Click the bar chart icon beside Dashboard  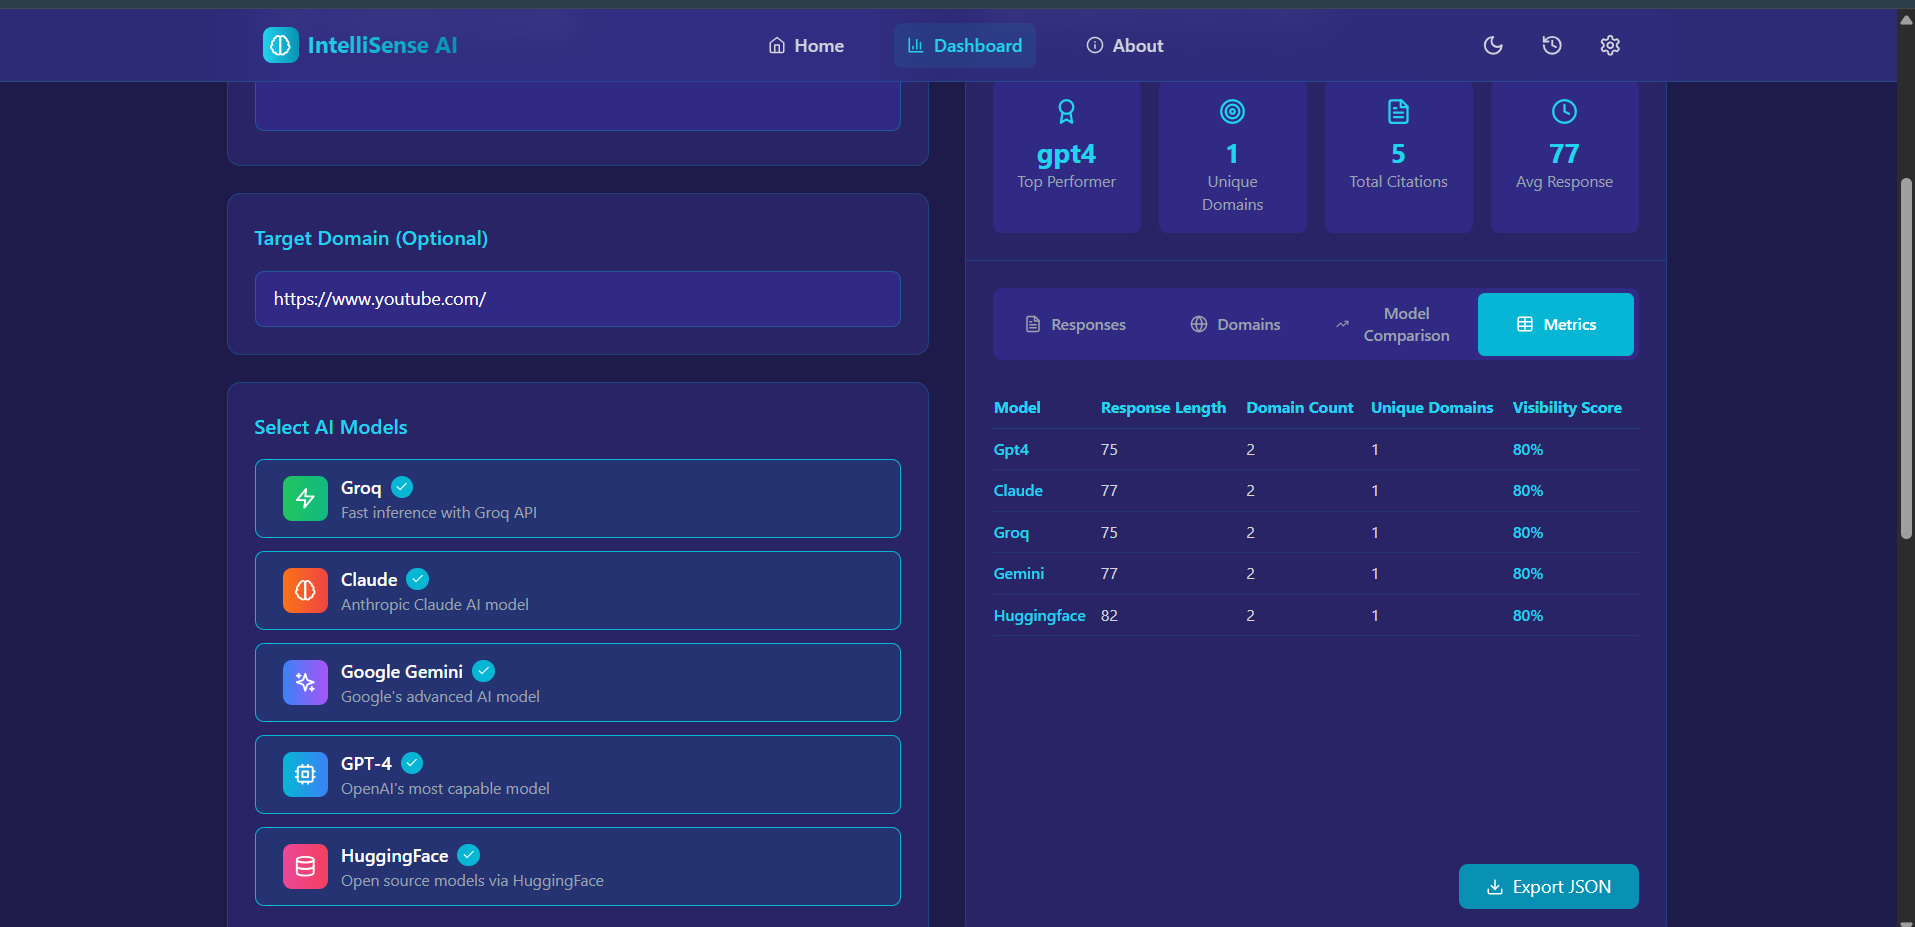[915, 46]
